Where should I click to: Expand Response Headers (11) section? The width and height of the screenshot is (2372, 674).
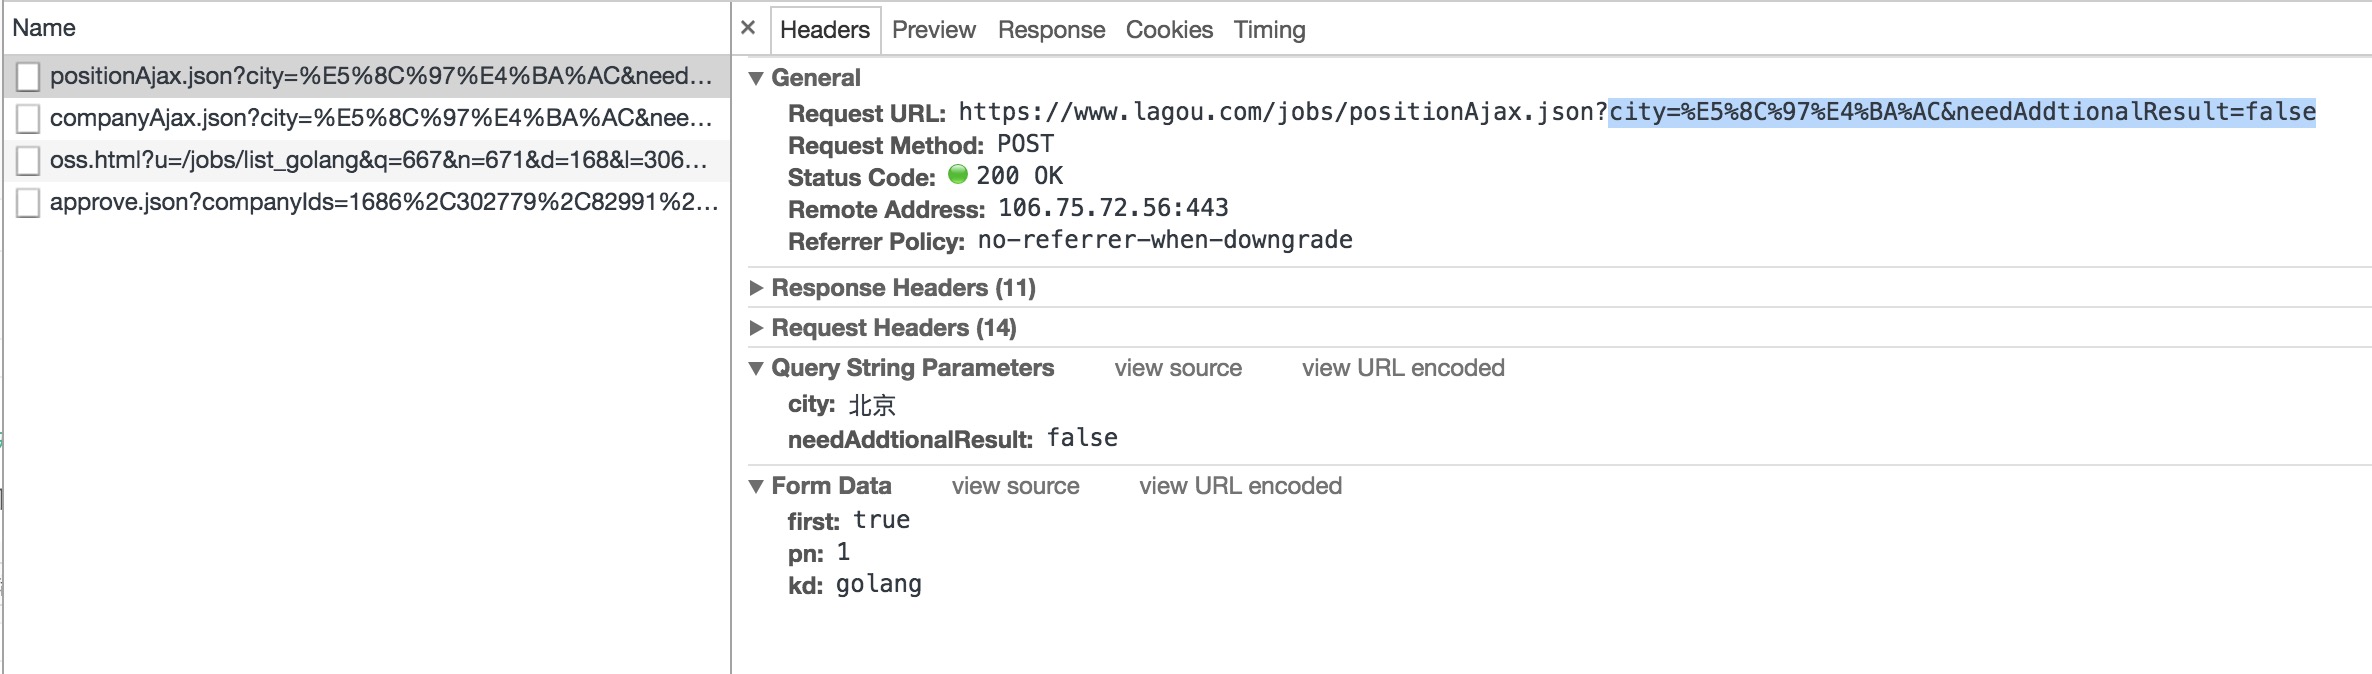point(756,288)
